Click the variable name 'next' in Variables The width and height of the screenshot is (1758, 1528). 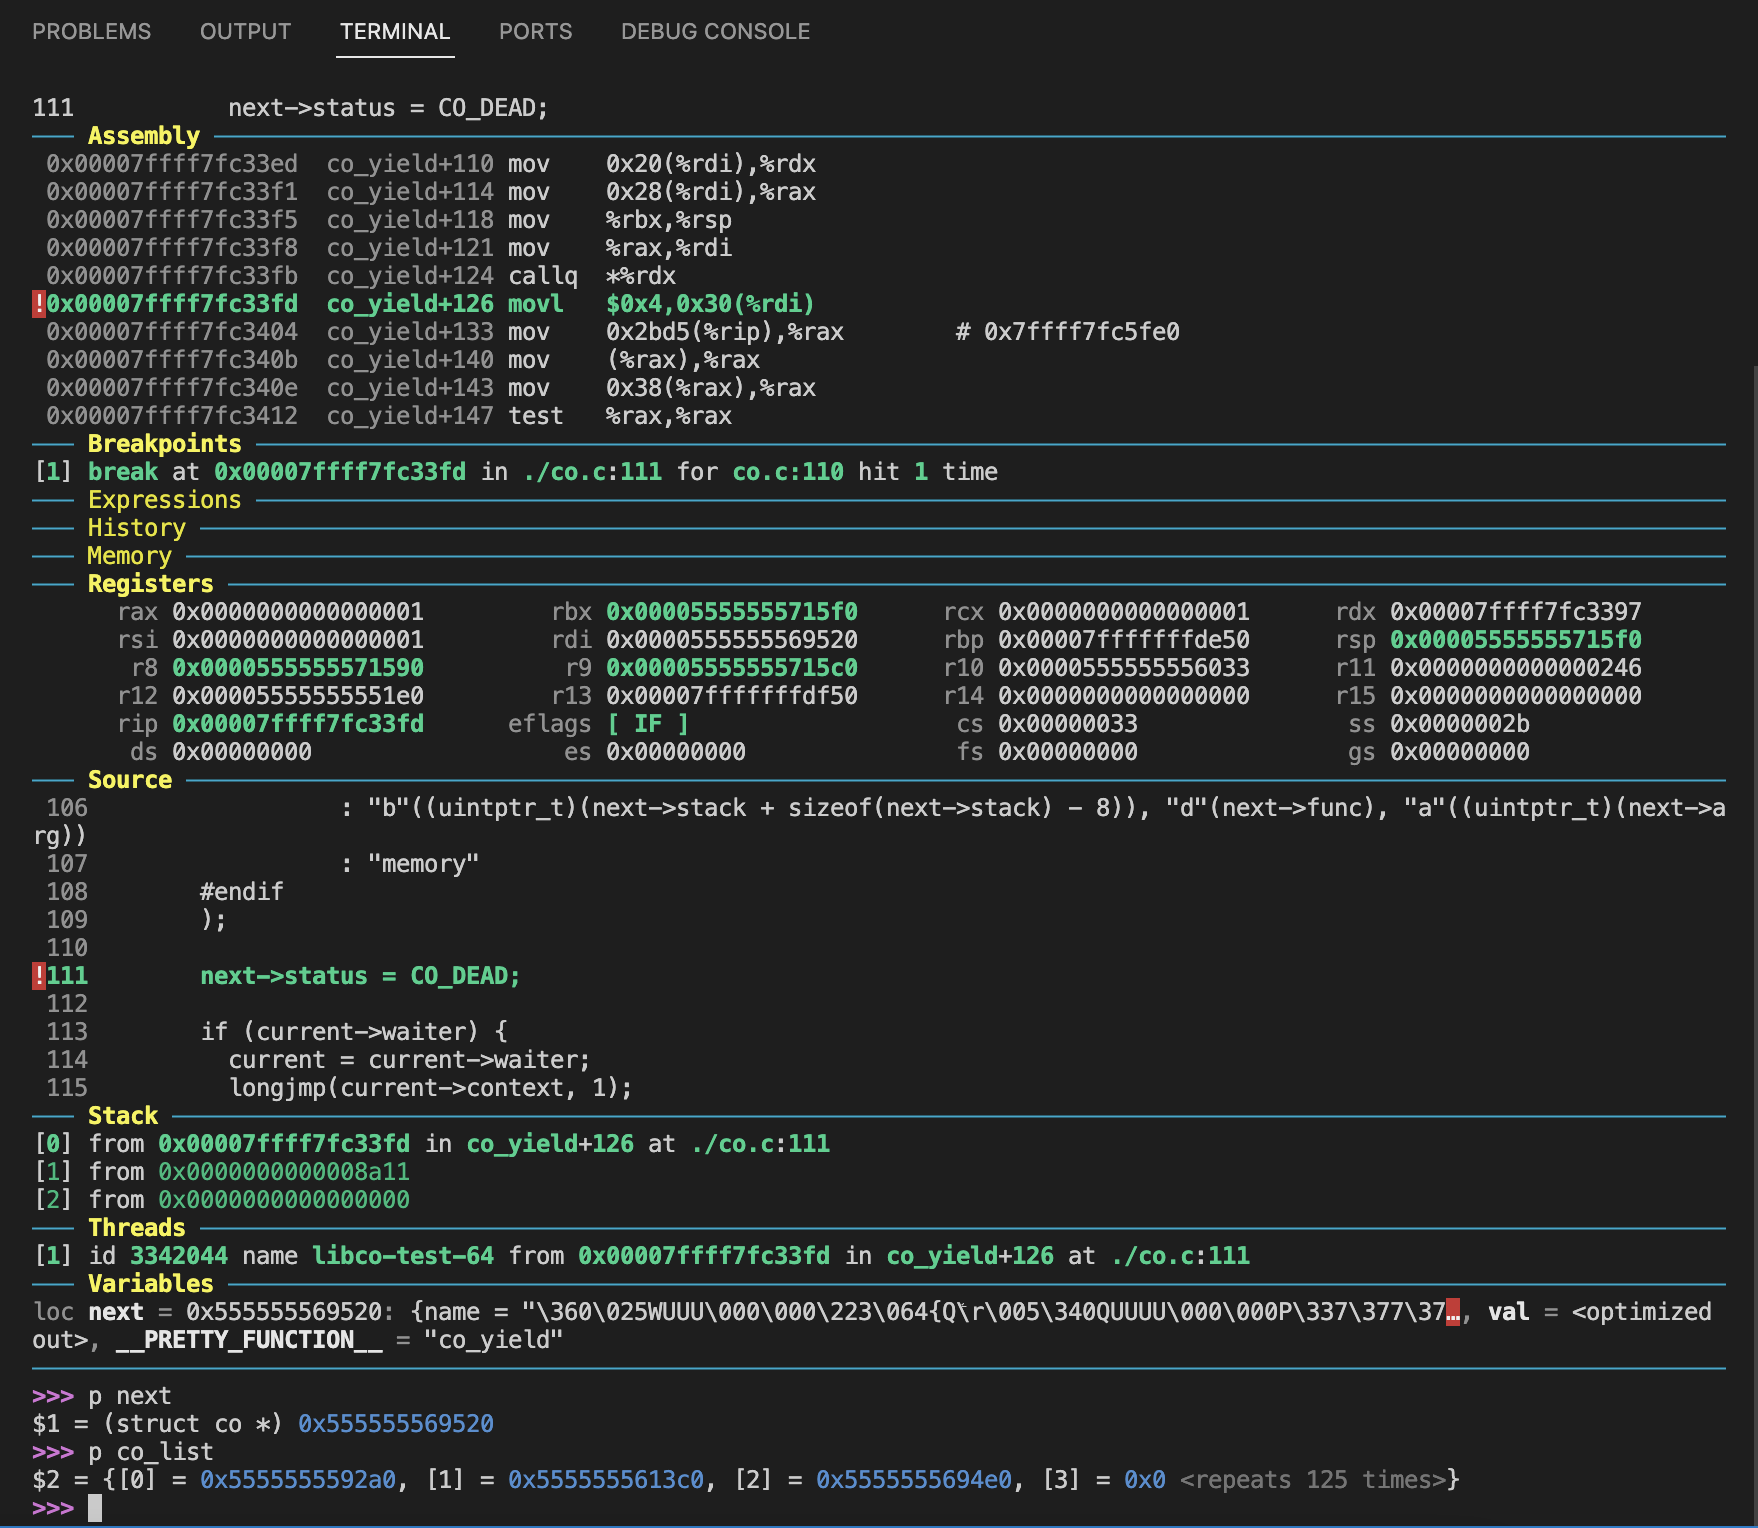coord(116,1311)
